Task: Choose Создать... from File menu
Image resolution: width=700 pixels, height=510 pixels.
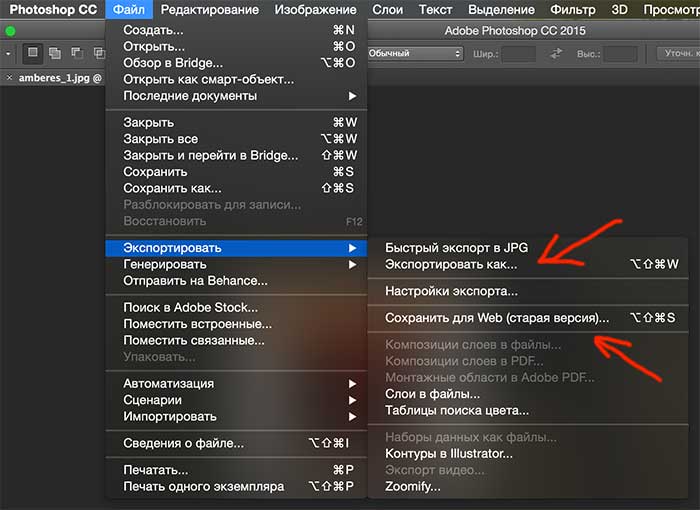Action: coord(237,30)
